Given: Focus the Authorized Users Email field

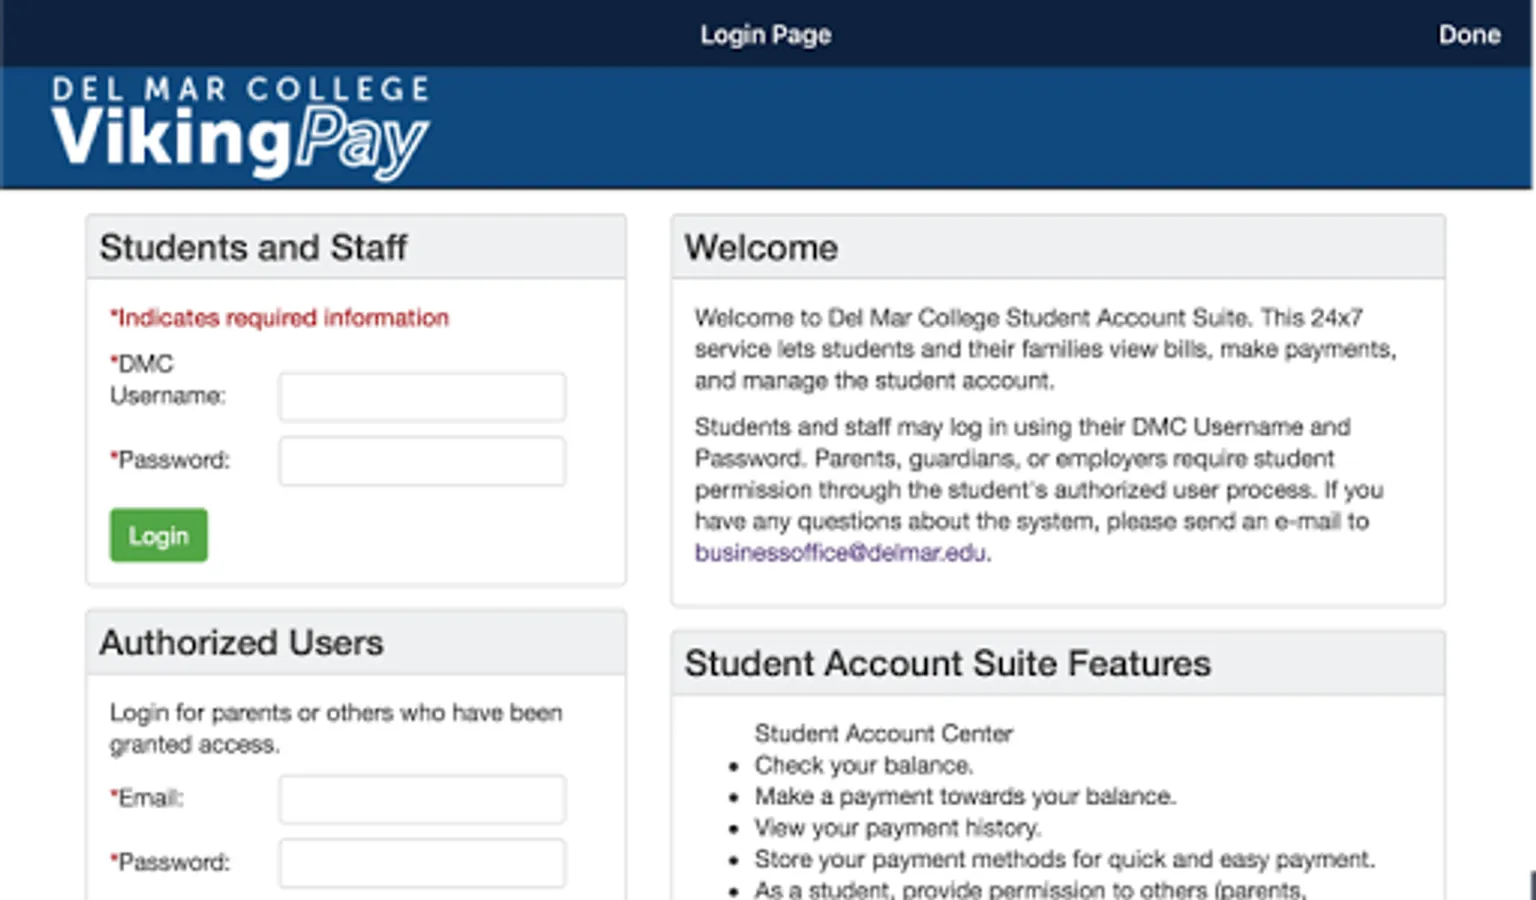Looking at the screenshot, I should (422, 799).
